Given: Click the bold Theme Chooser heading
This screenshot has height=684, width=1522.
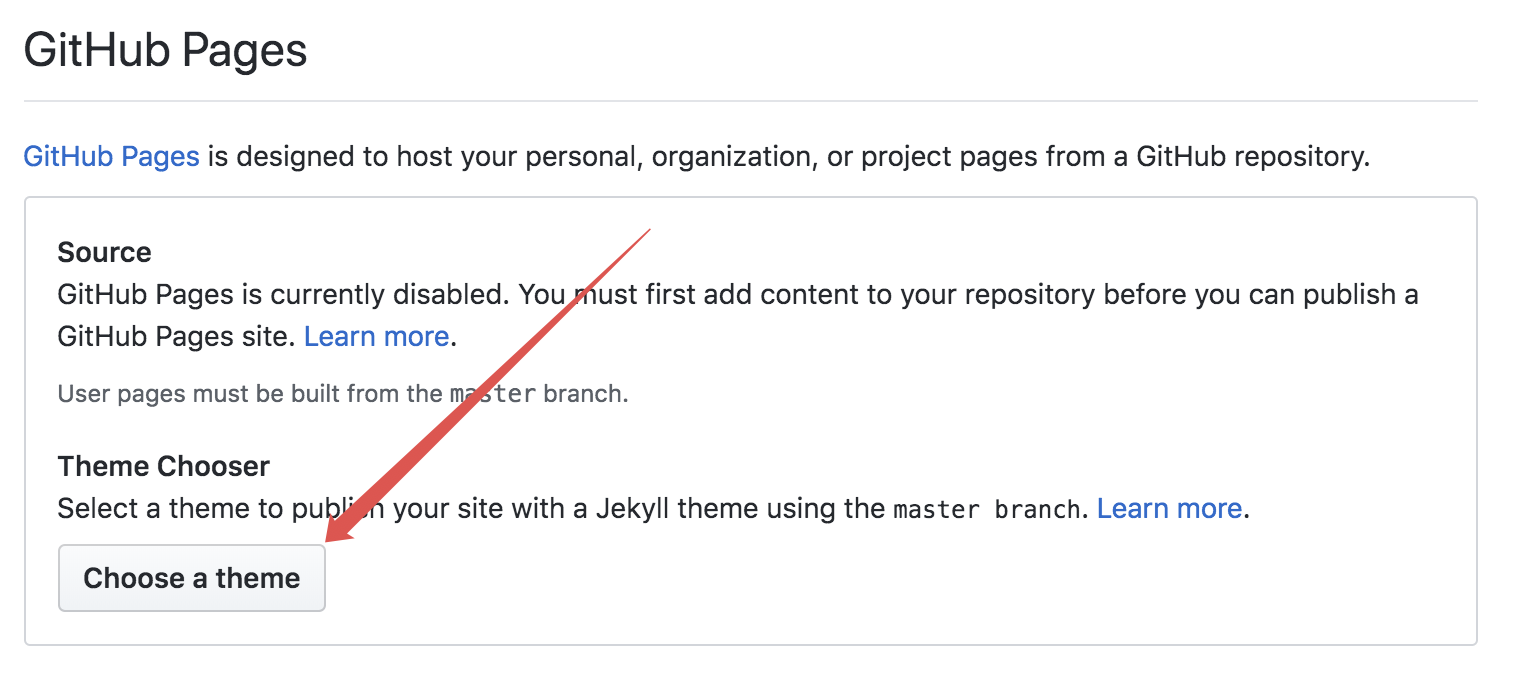Looking at the screenshot, I should click(x=164, y=466).
